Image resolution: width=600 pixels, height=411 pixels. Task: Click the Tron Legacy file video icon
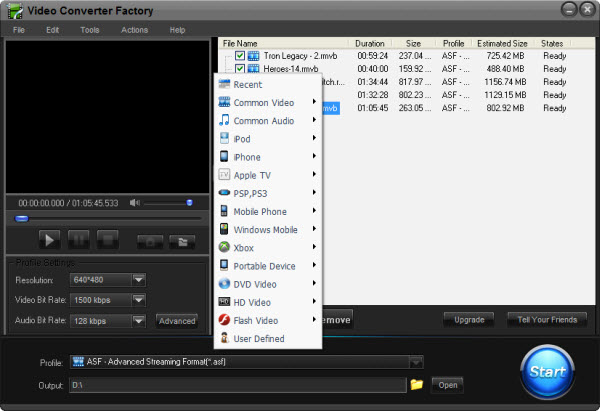point(253,56)
